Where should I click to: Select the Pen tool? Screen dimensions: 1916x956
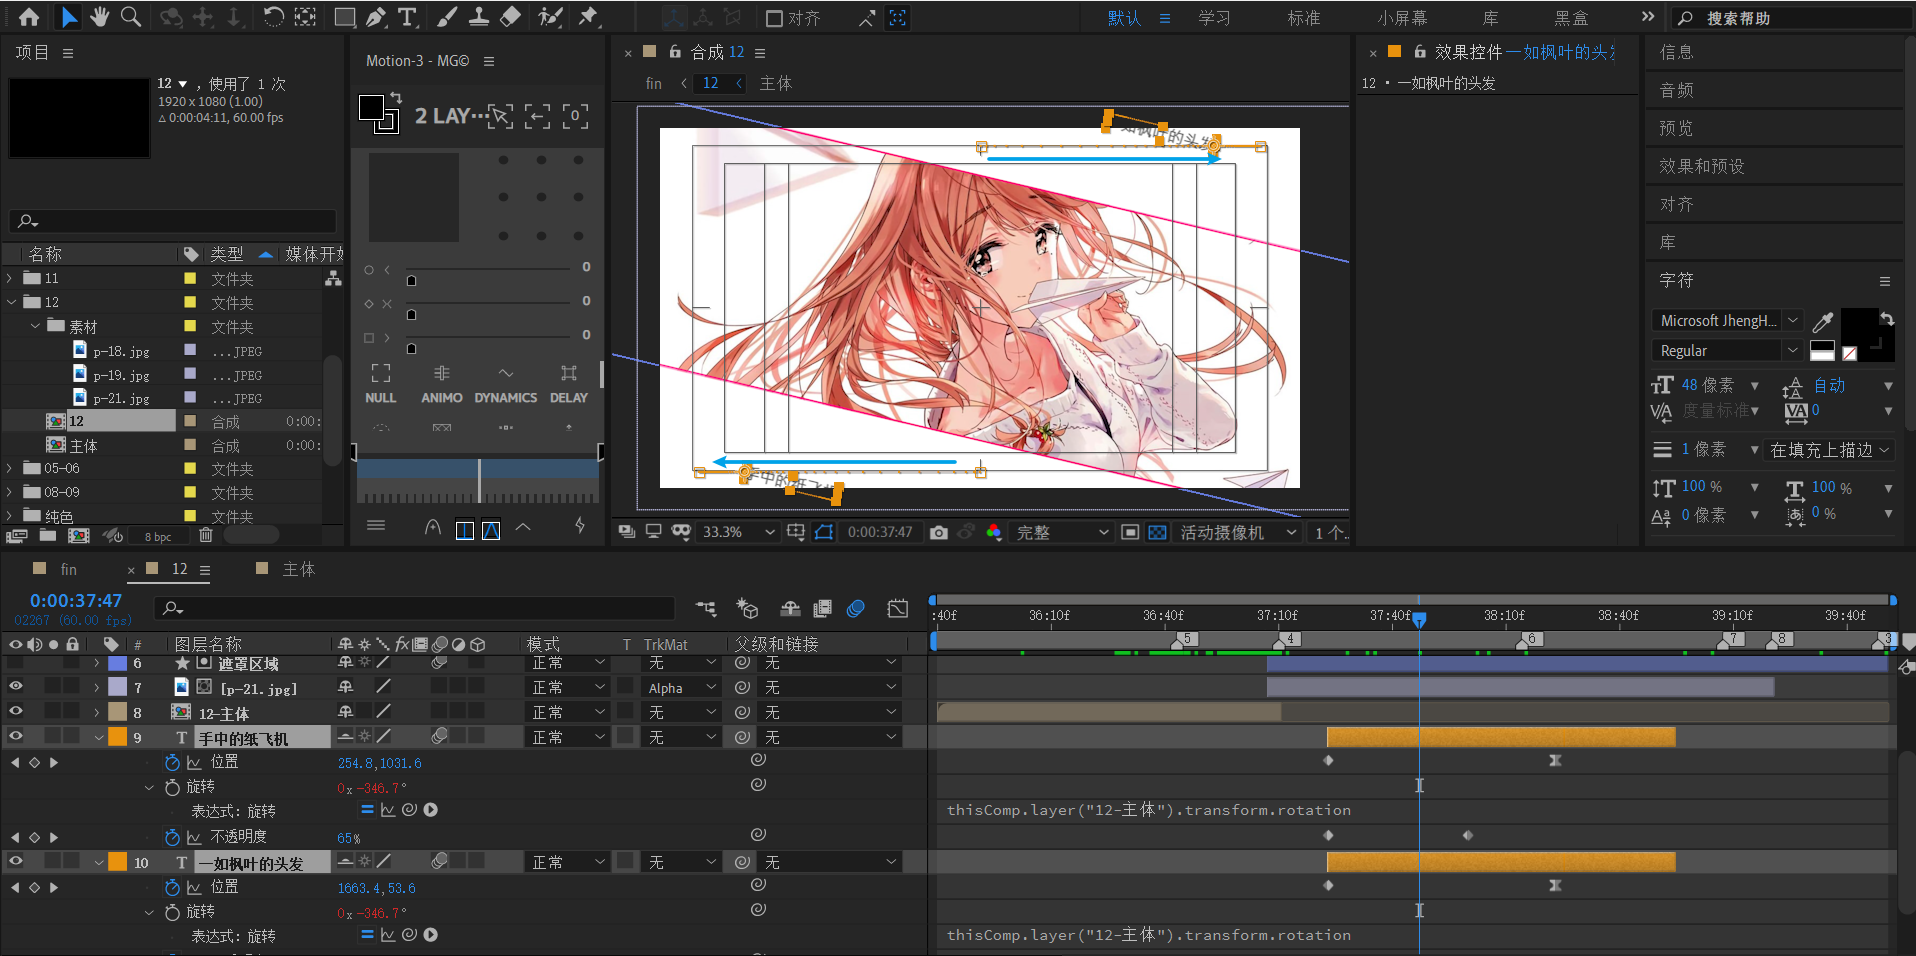(376, 17)
